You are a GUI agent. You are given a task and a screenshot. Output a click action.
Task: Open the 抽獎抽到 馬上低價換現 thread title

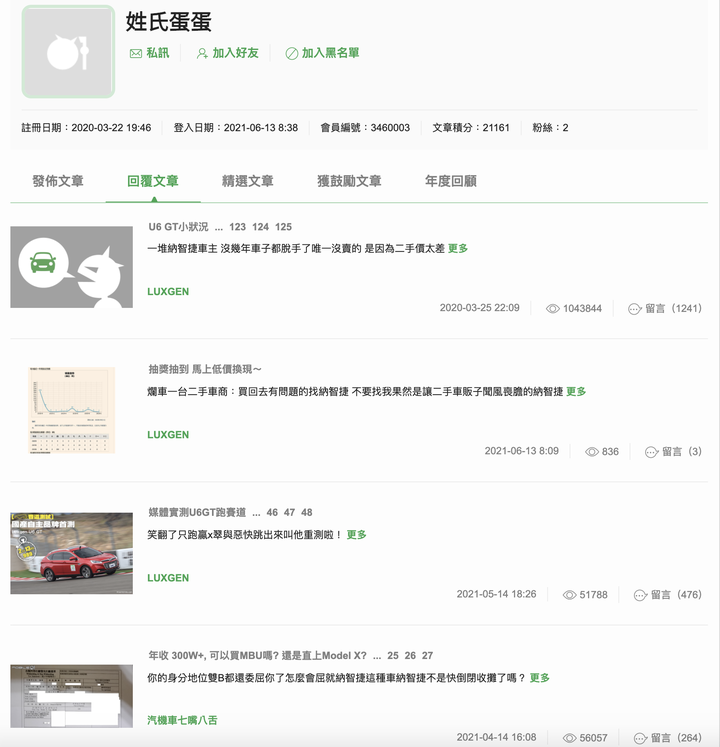click(205, 369)
